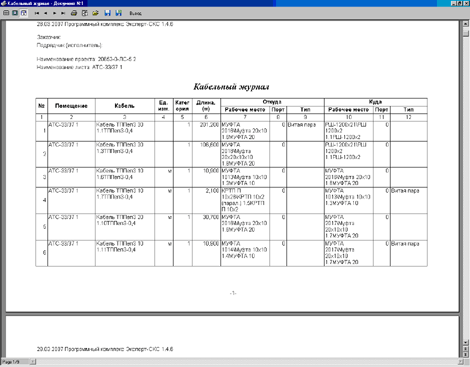Viewport: 470px width, 367px height.
Task: Toggle the zoom-to-page-width icon
Action: pos(24,13)
